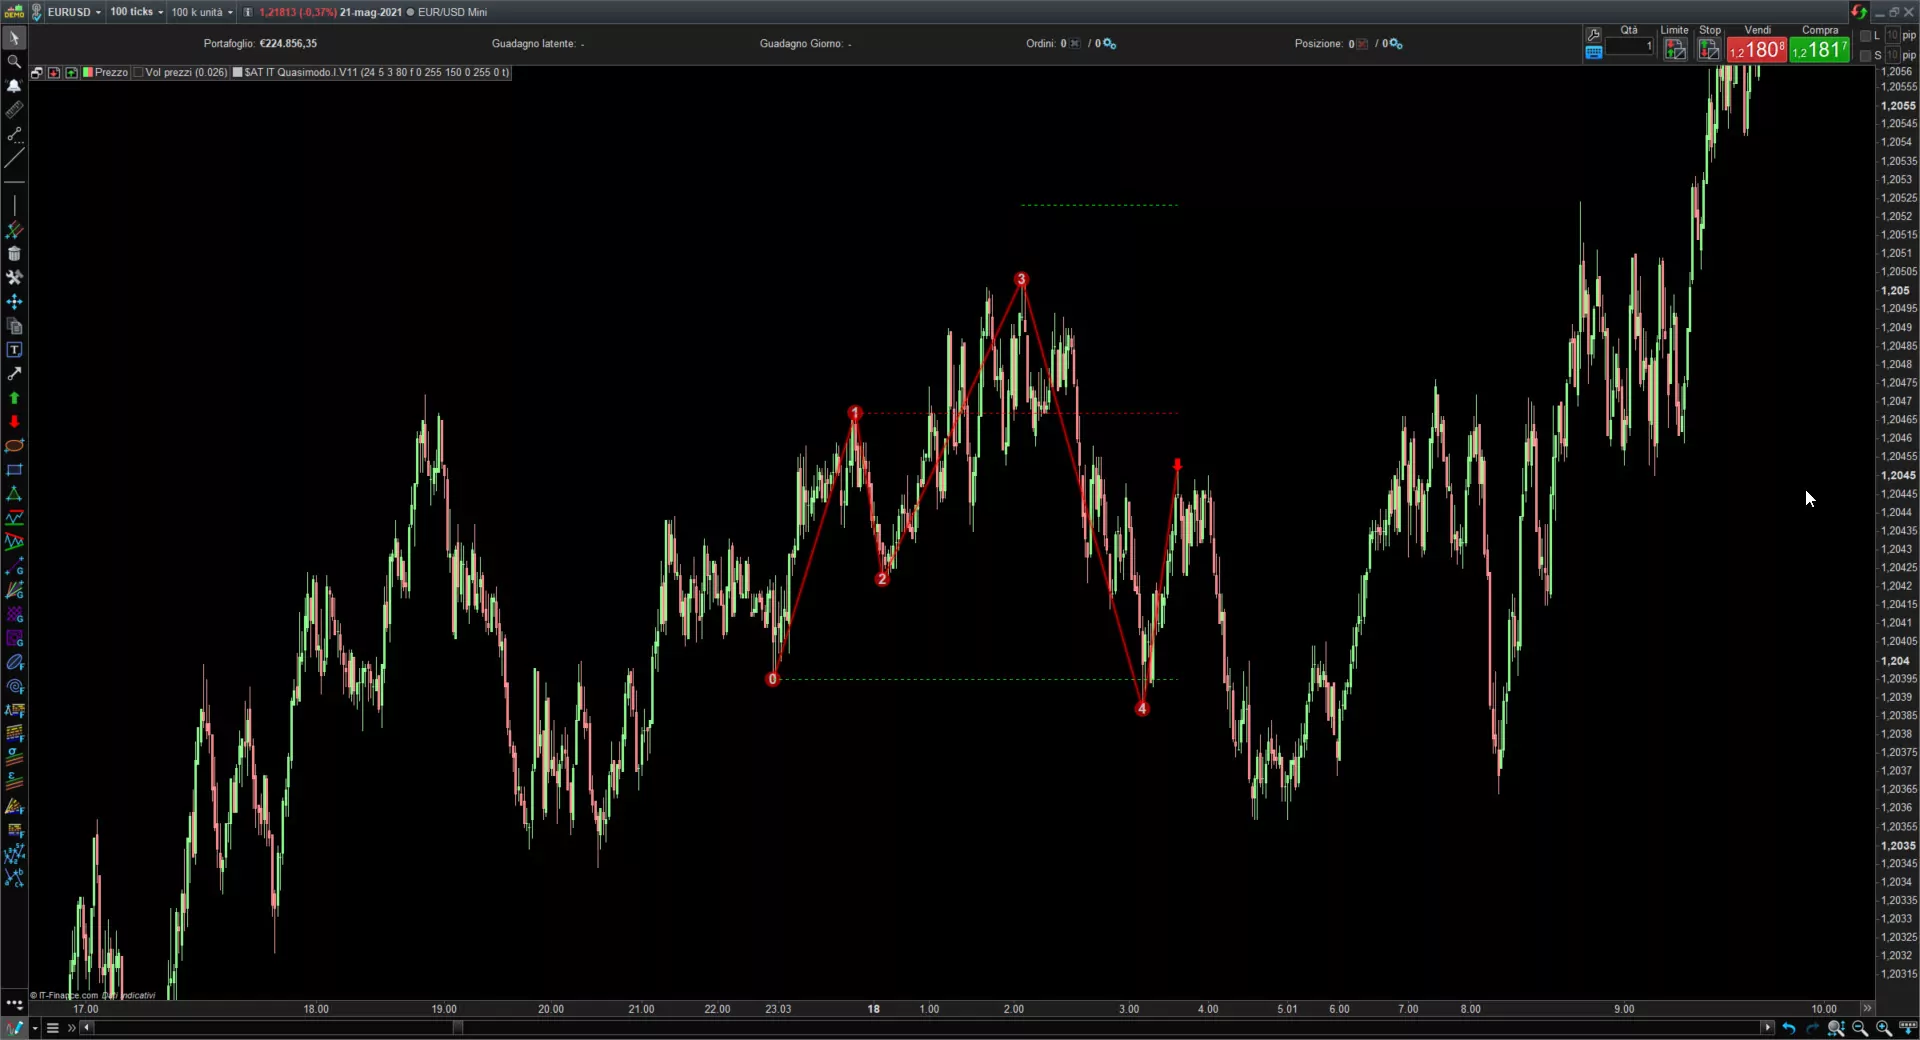The height and width of the screenshot is (1040, 1920).
Task: Click the Limite order button
Action: tap(1675, 49)
